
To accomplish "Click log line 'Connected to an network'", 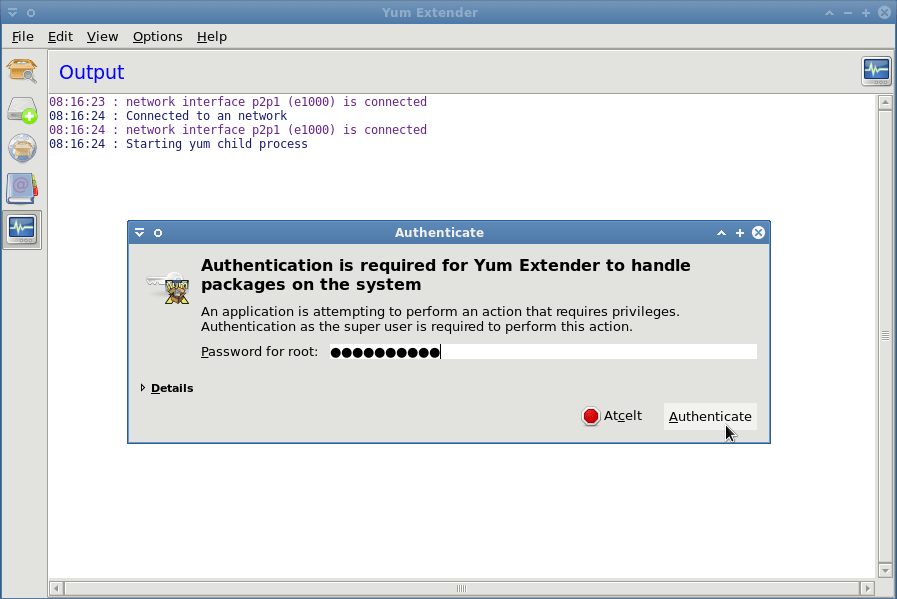I will coord(168,116).
